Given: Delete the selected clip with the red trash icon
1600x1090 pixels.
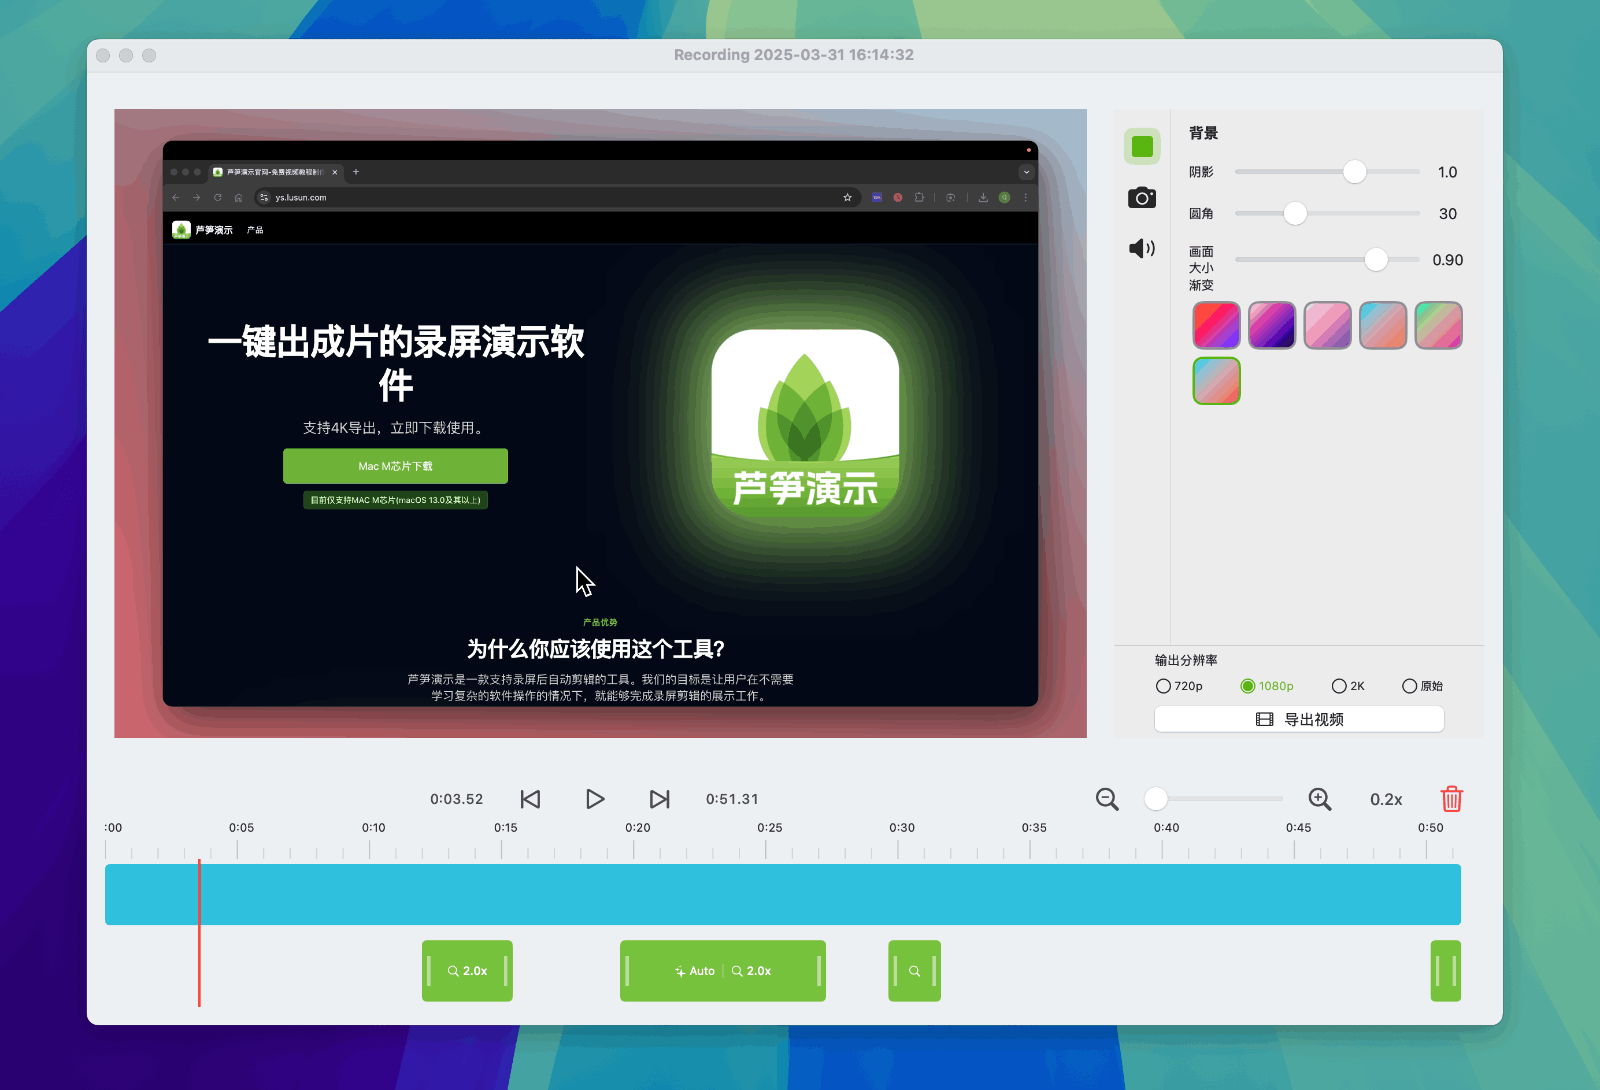Looking at the screenshot, I should coord(1452,799).
